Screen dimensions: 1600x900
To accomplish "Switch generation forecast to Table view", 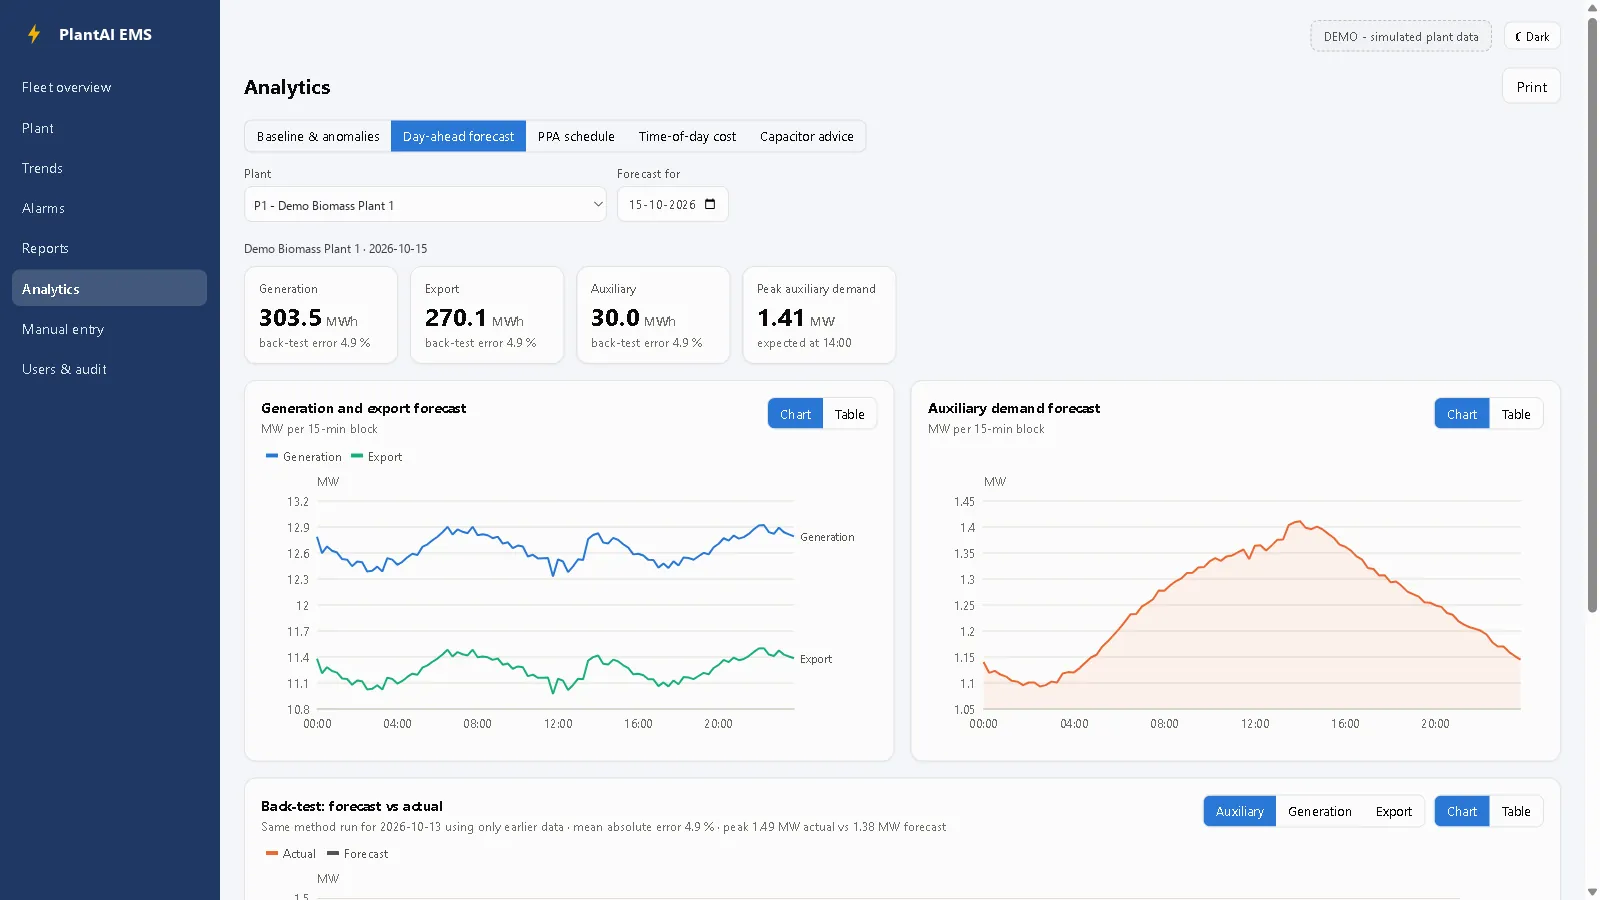I will pyautogui.click(x=850, y=414).
